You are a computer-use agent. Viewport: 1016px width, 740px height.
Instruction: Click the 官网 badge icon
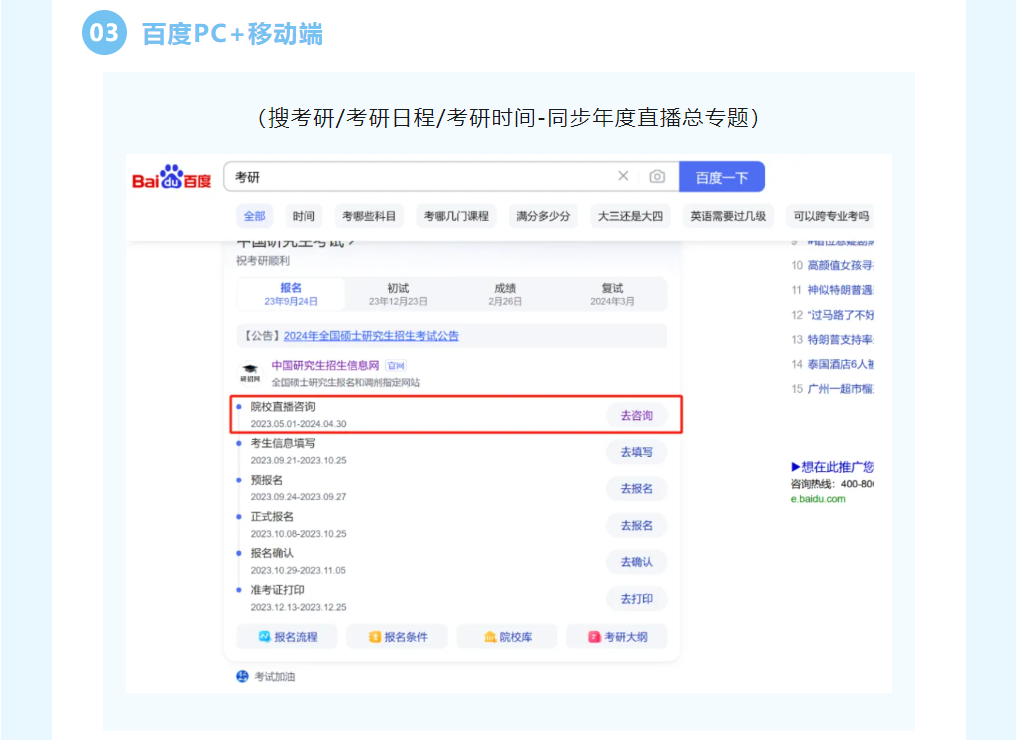396,365
